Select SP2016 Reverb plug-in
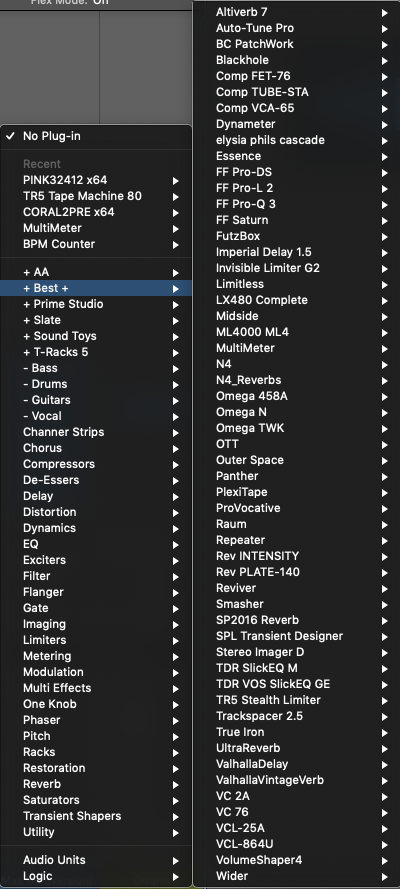 pos(296,620)
